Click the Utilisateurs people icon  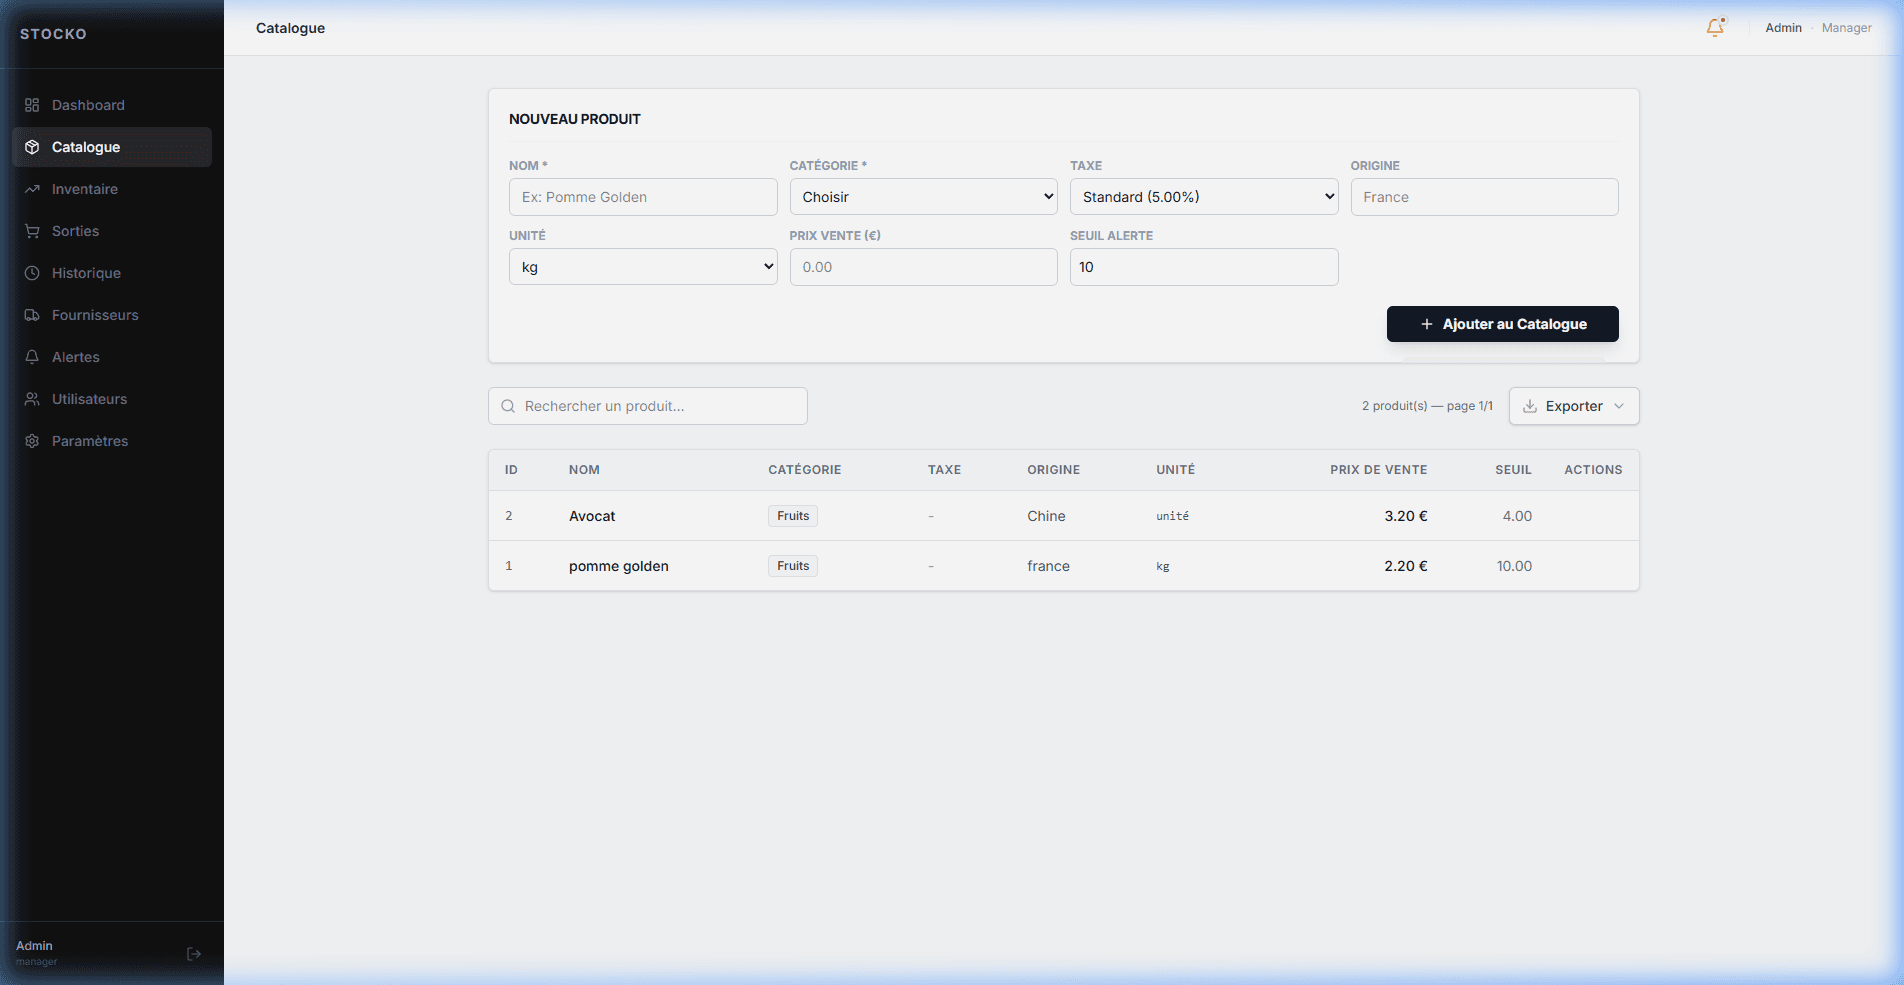pos(32,399)
